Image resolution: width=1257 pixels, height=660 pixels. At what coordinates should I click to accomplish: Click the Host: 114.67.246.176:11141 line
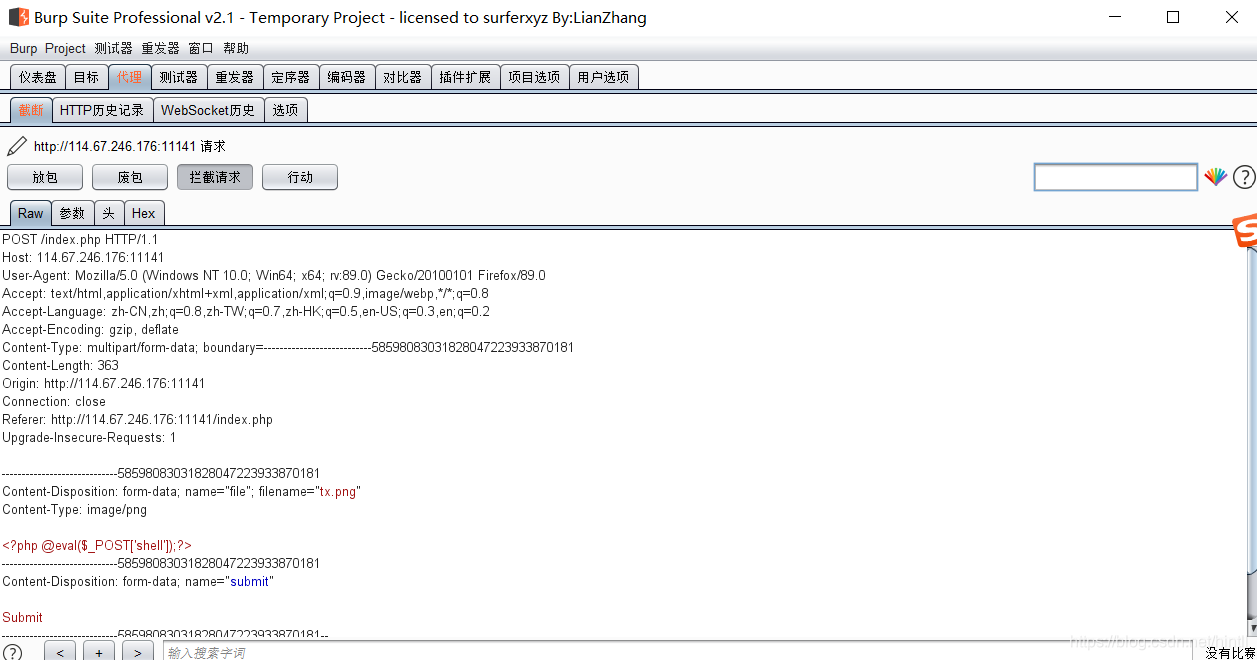coord(83,257)
